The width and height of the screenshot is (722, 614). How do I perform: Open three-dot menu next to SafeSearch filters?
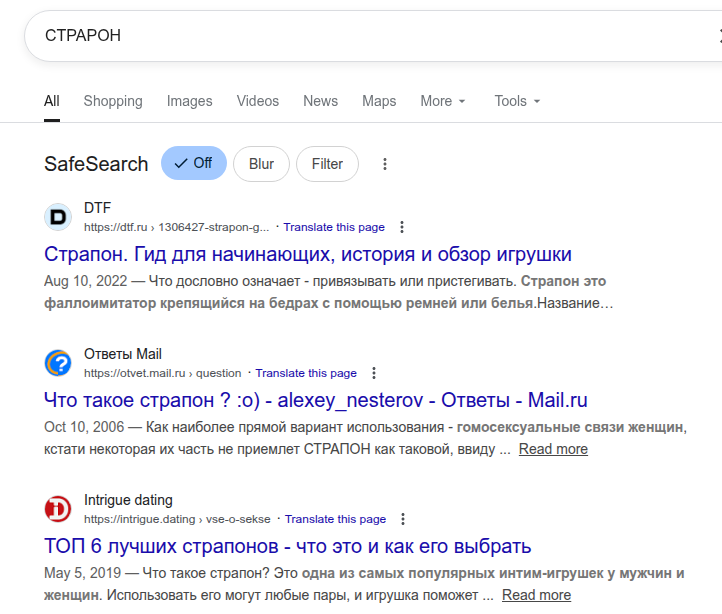pos(385,164)
